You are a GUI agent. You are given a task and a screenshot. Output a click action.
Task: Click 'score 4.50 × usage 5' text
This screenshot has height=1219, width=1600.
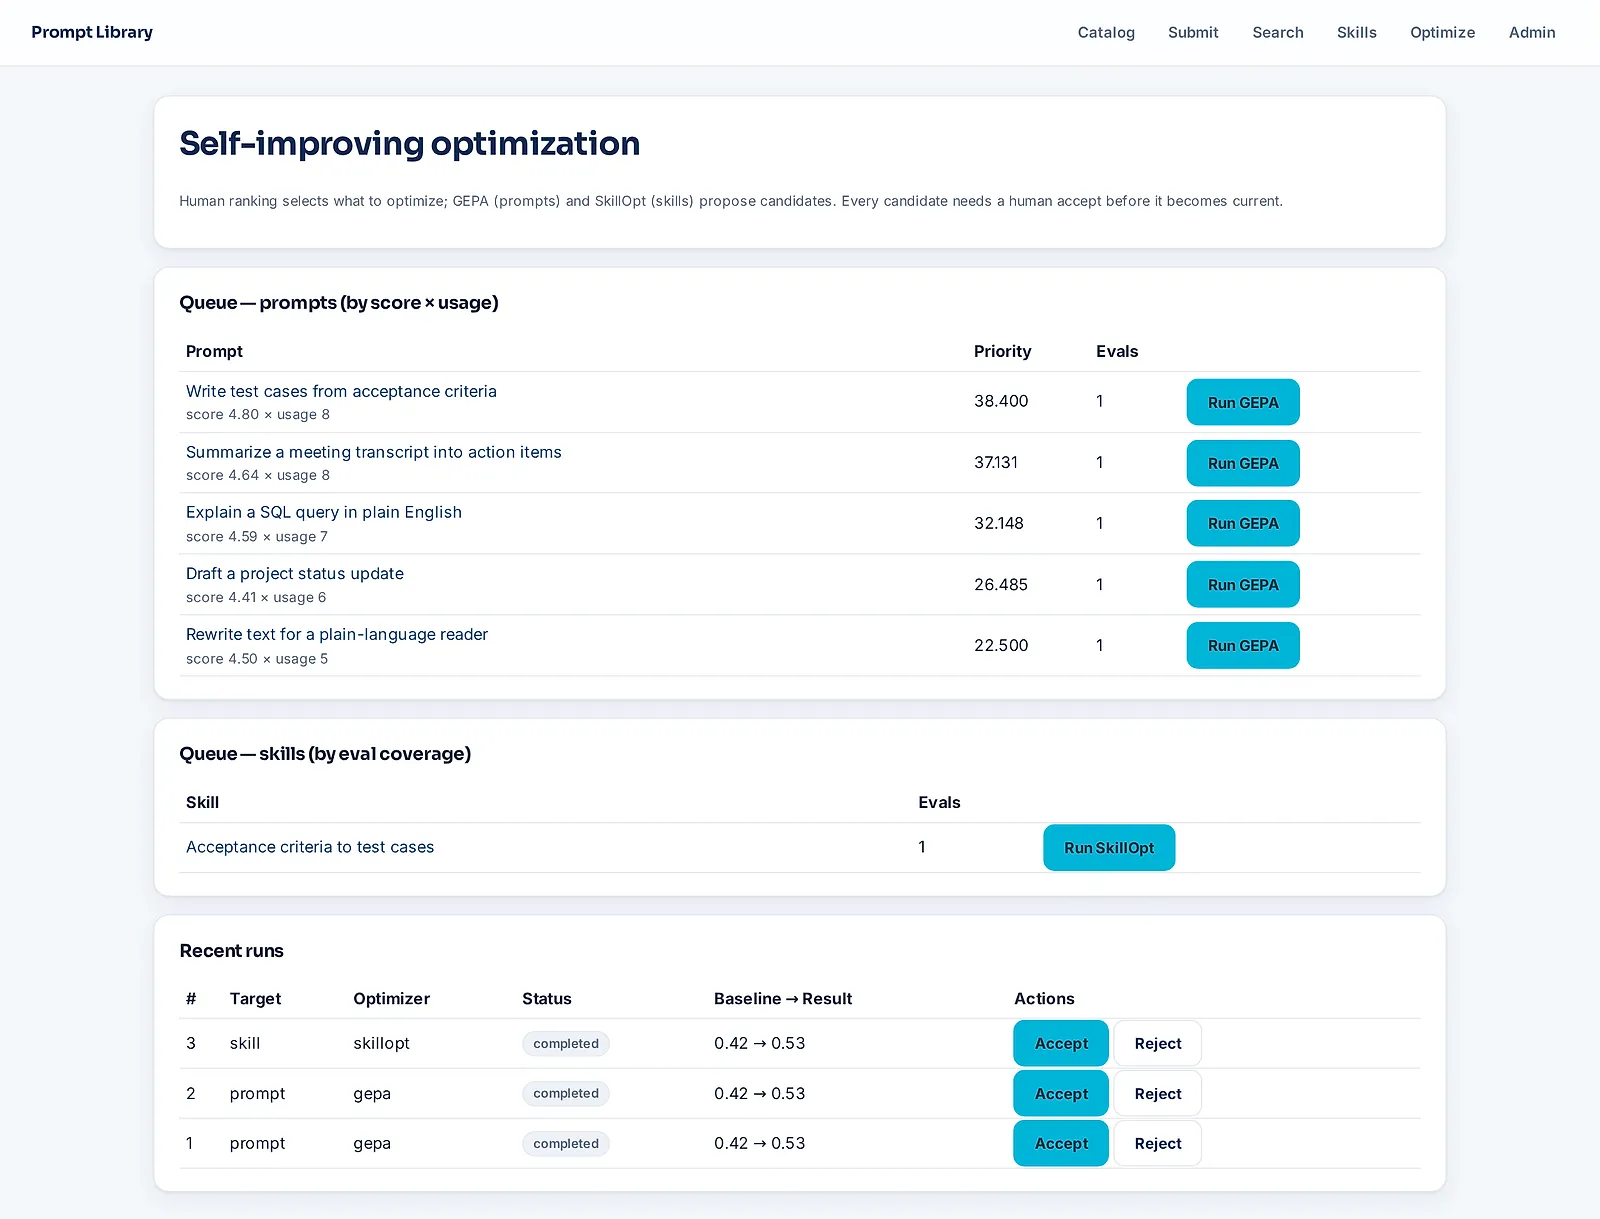pos(257,658)
